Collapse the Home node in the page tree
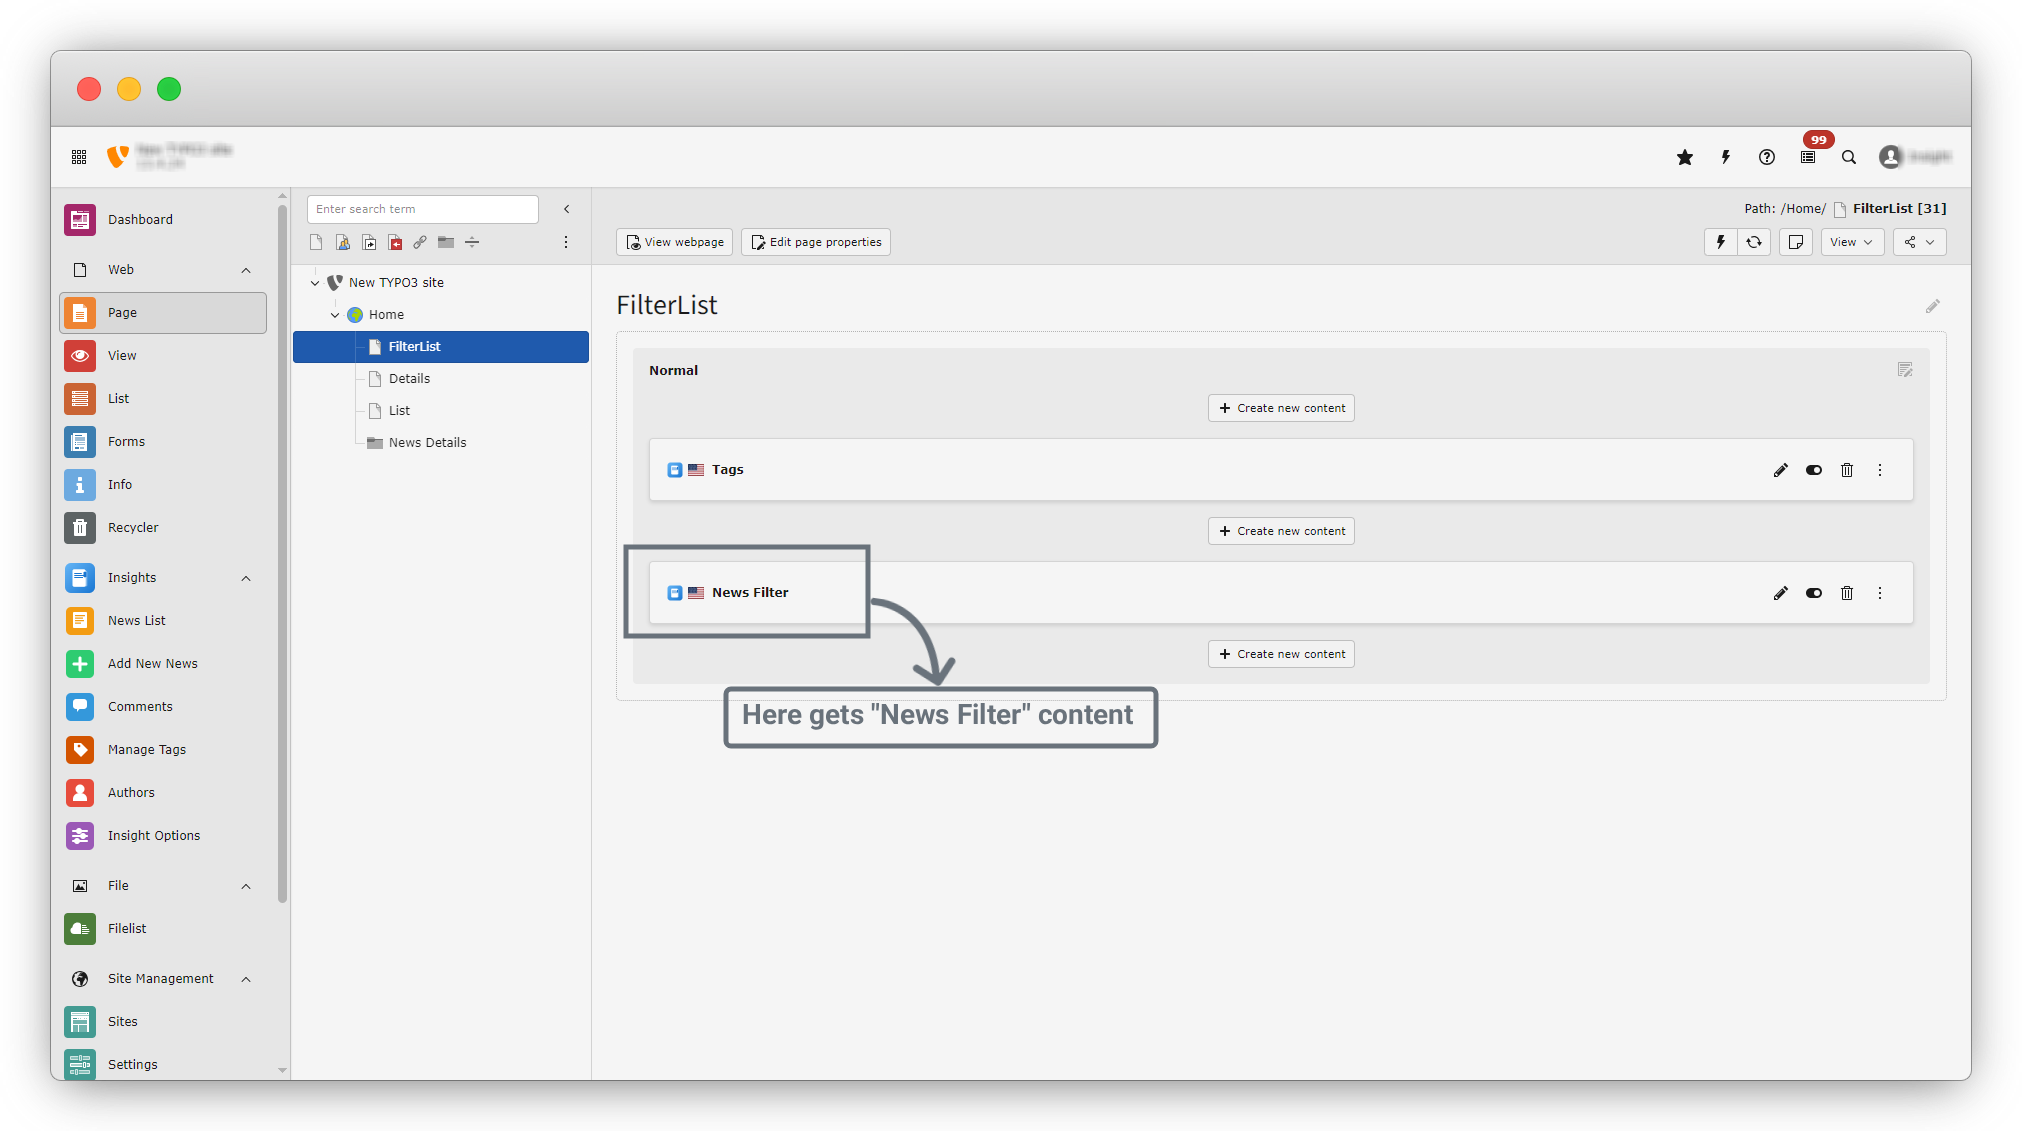Screen dimensions: 2022x1131 pyautogui.click(x=335, y=315)
